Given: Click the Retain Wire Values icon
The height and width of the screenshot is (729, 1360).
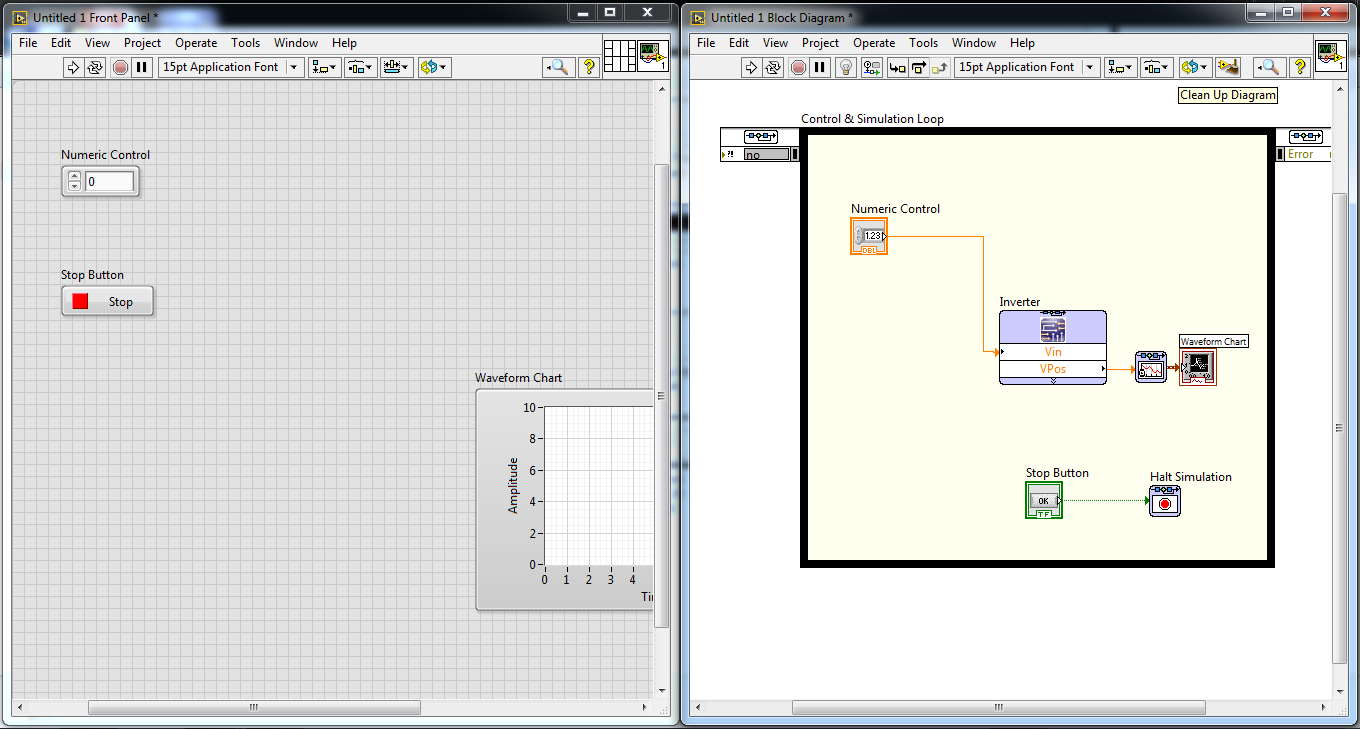Looking at the screenshot, I should [x=871, y=67].
